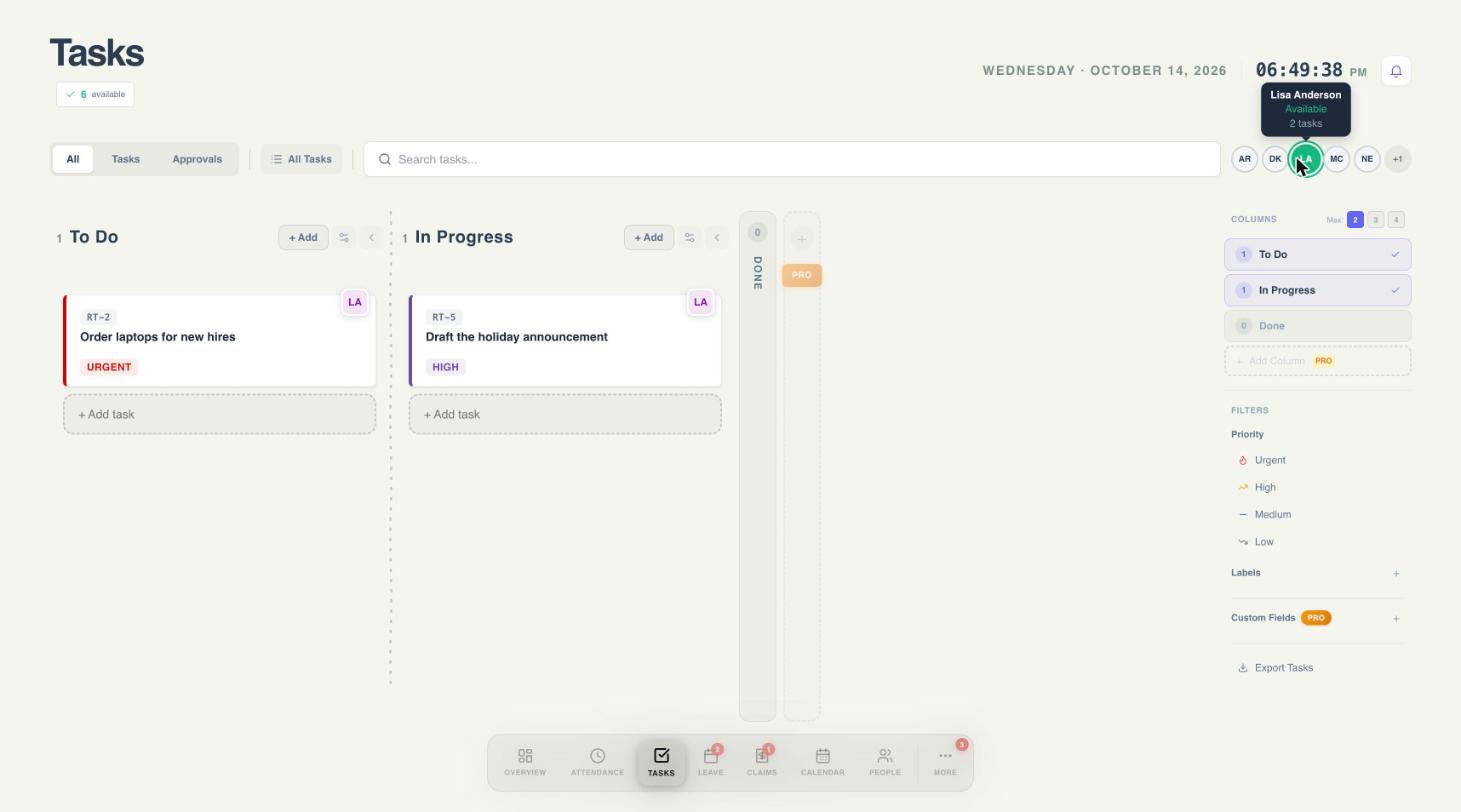The width and height of the screenshot is (1461, 812).
Task: Click + Add task under To Do
Action: (220, 414)
